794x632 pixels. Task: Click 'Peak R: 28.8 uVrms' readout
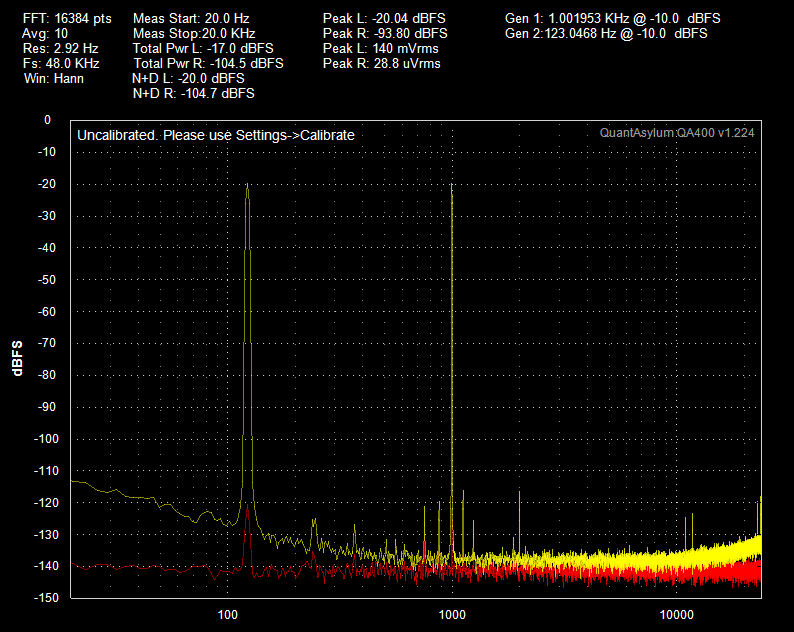[382, 63]
